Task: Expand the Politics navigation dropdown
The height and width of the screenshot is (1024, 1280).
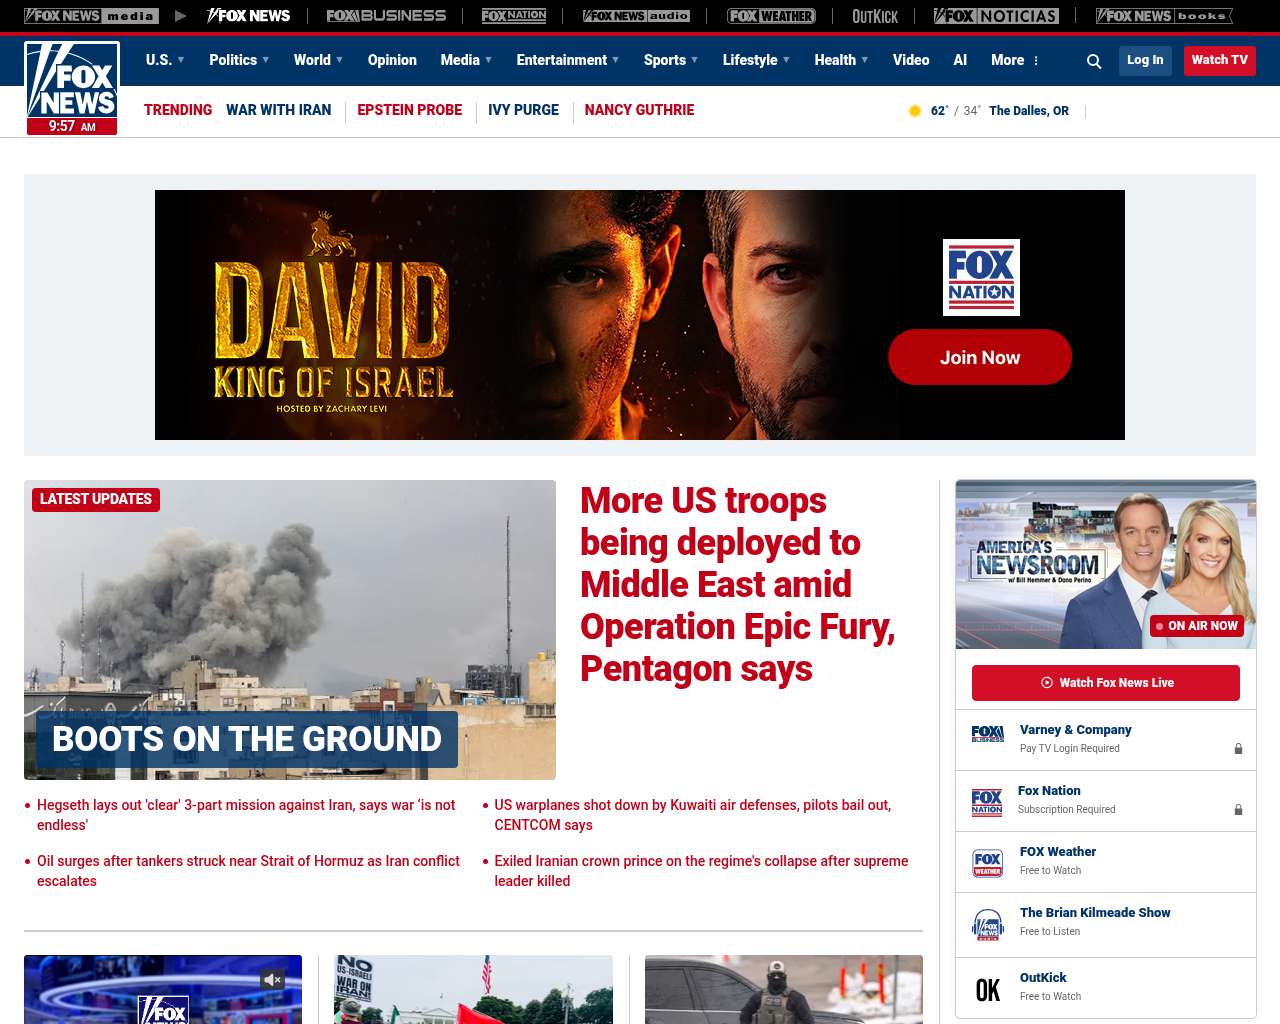Action: (239, 60)
